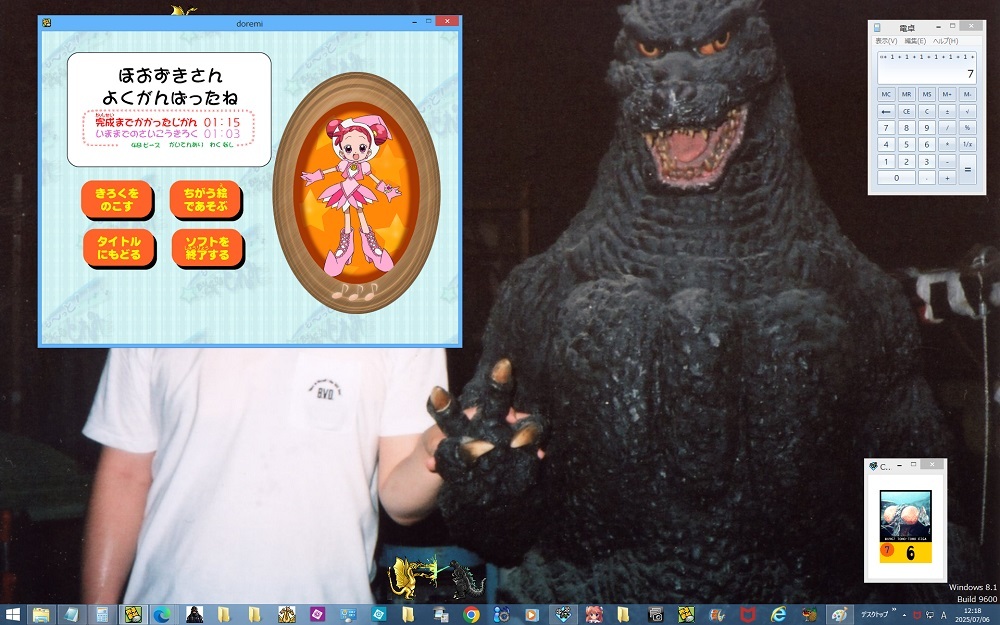The width and height of the screenshot is (1000, 625).
Task: Click the golden dragon taskbar icon
Action: pos(286,615)
